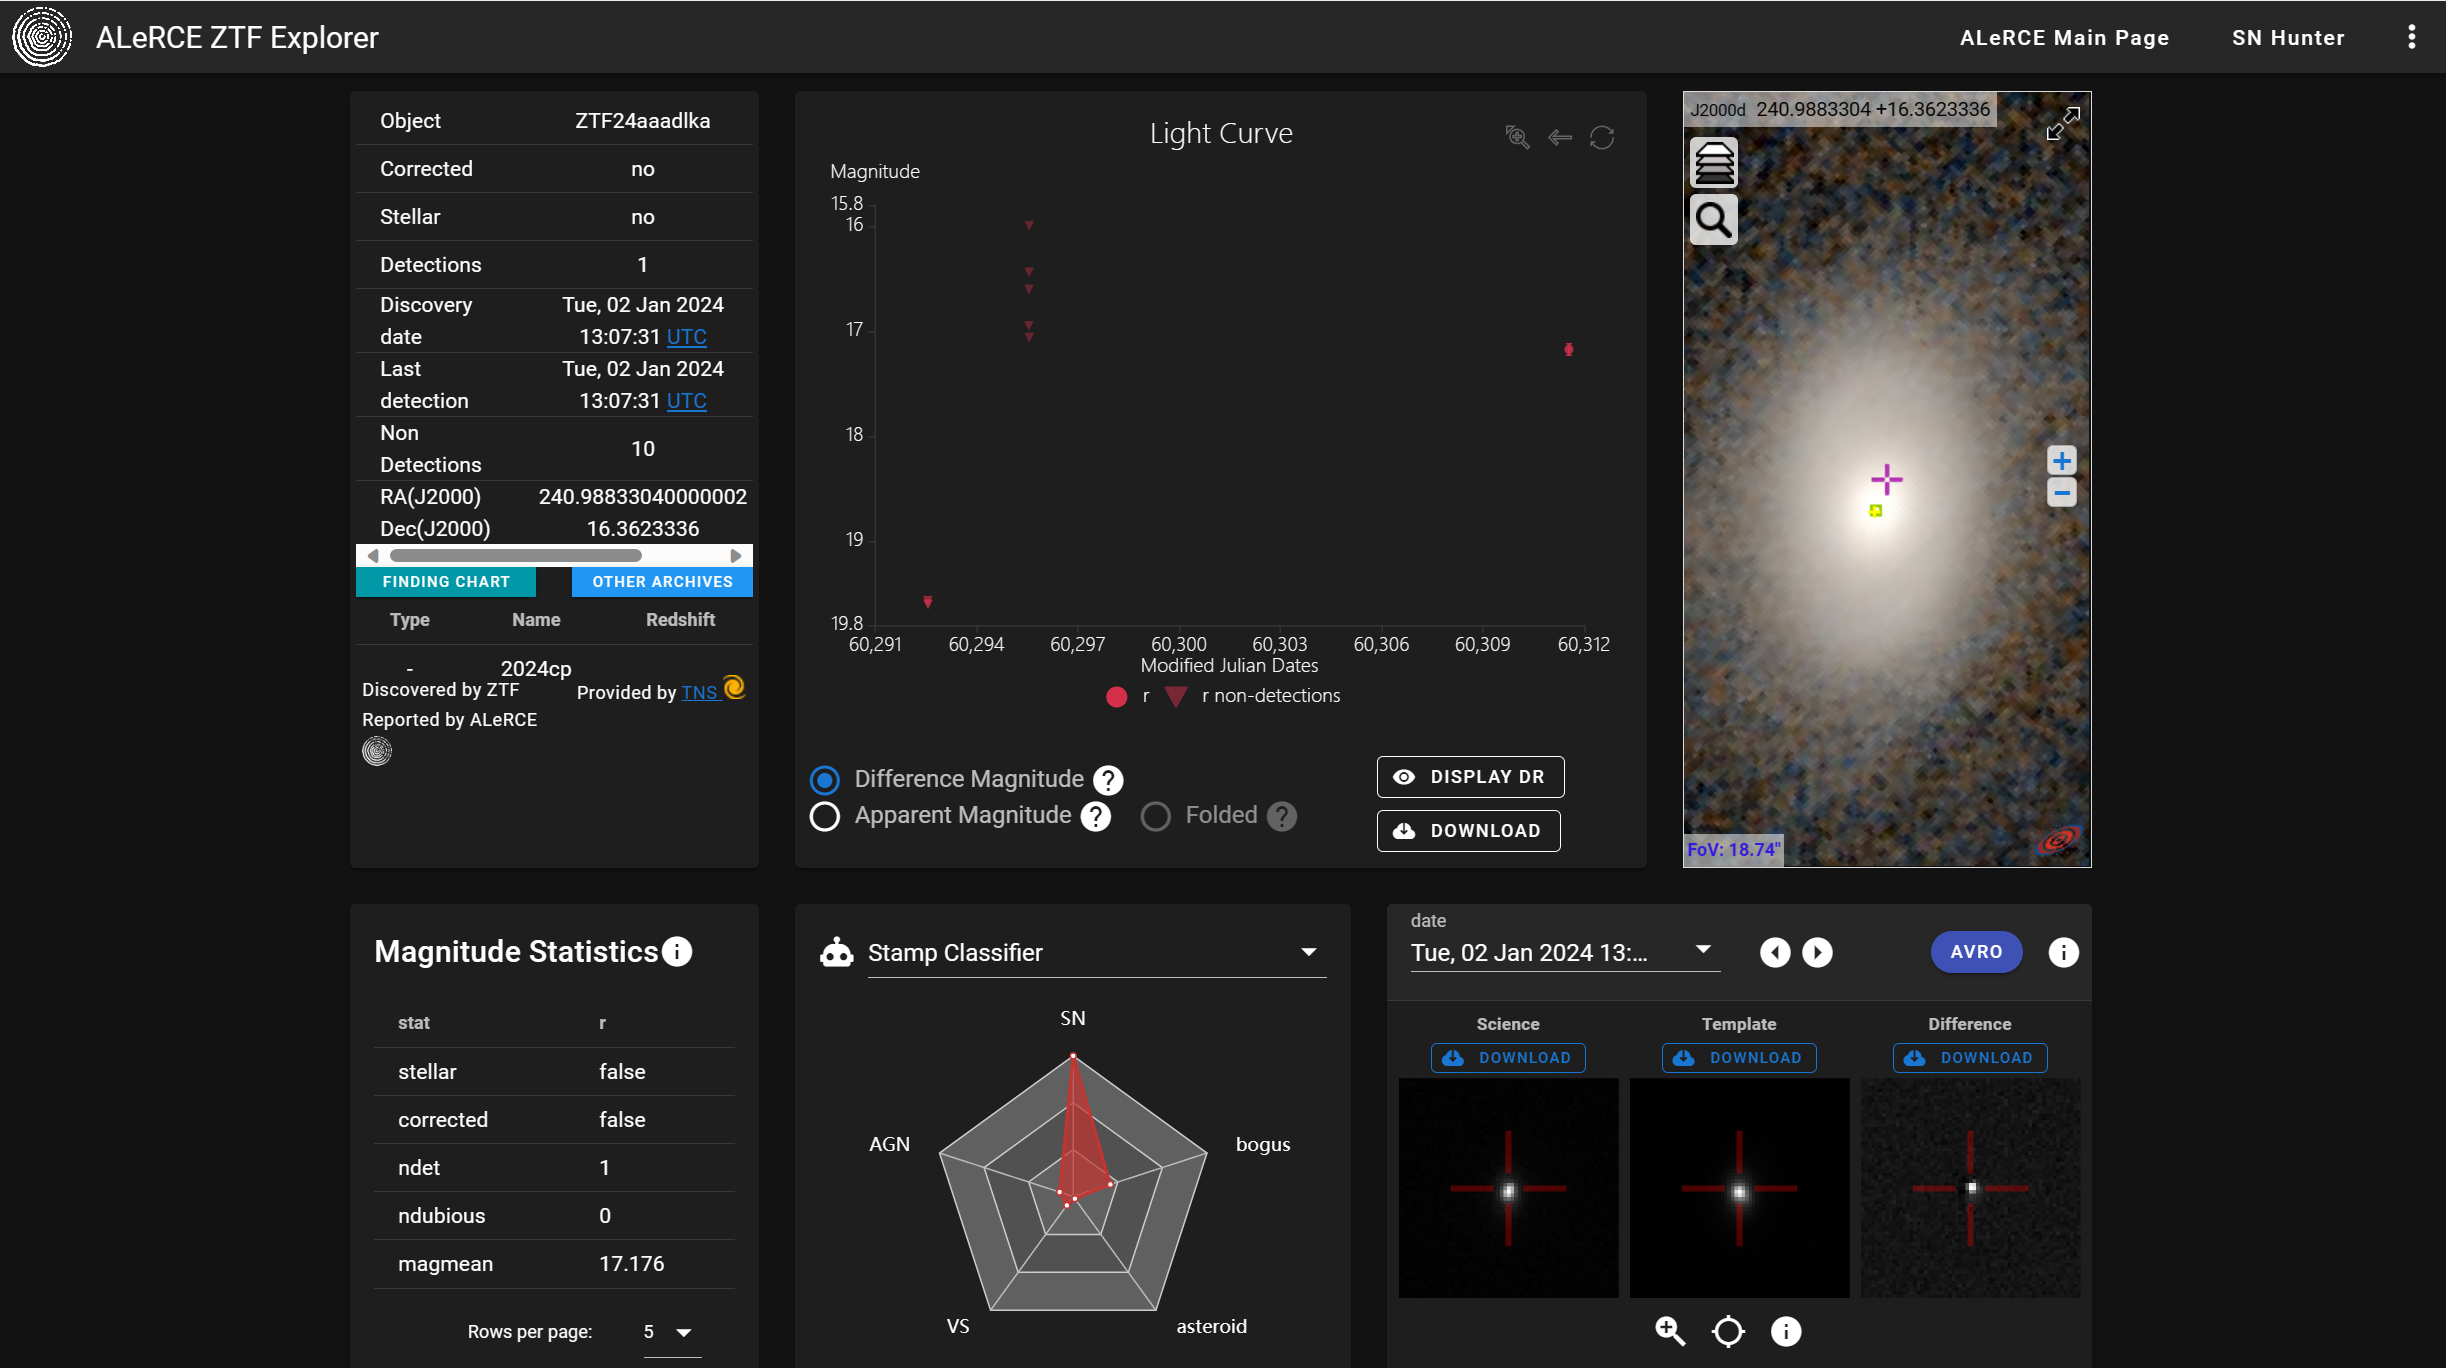Go to ALeRCE Main Page

click(x=2064, y=38)
